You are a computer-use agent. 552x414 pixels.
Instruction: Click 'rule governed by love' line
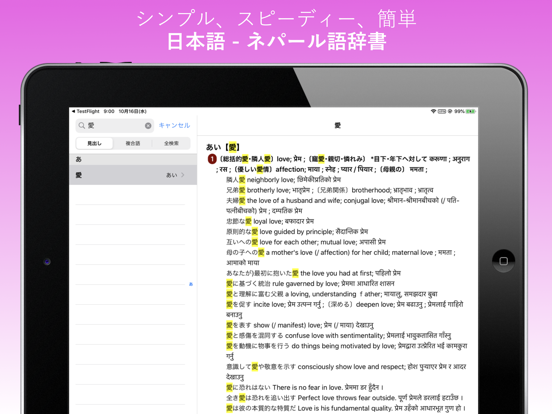(310, 283)
